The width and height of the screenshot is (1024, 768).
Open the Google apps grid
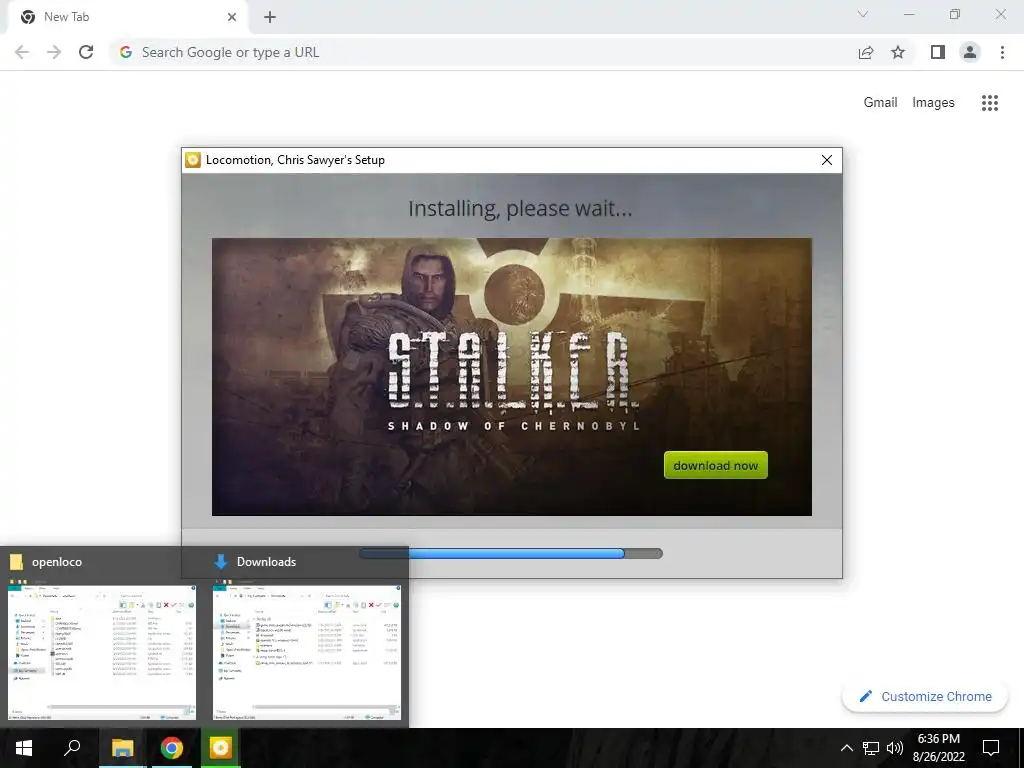click(x=989, y=103)
